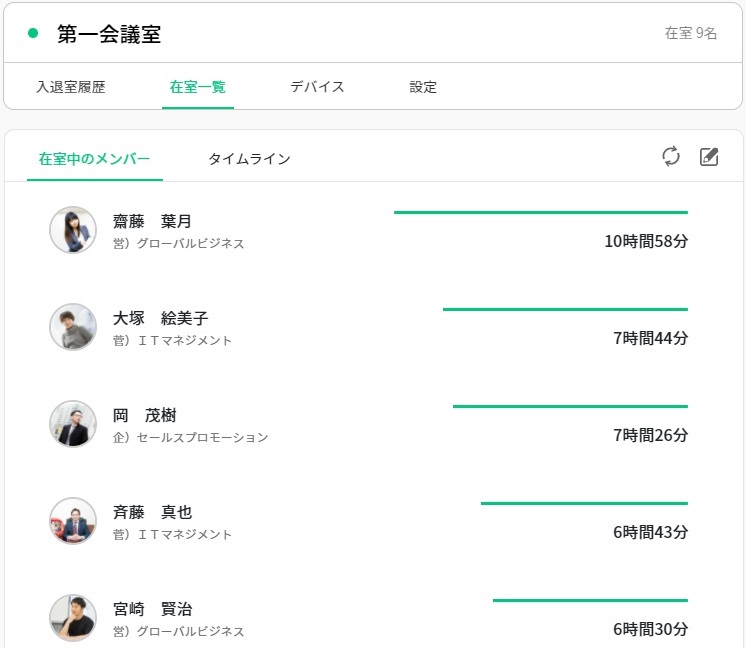Viewport: 746px width, 648px height.
Task: Switch to the 入退室履歴 tab
Action: coord(70,87)
